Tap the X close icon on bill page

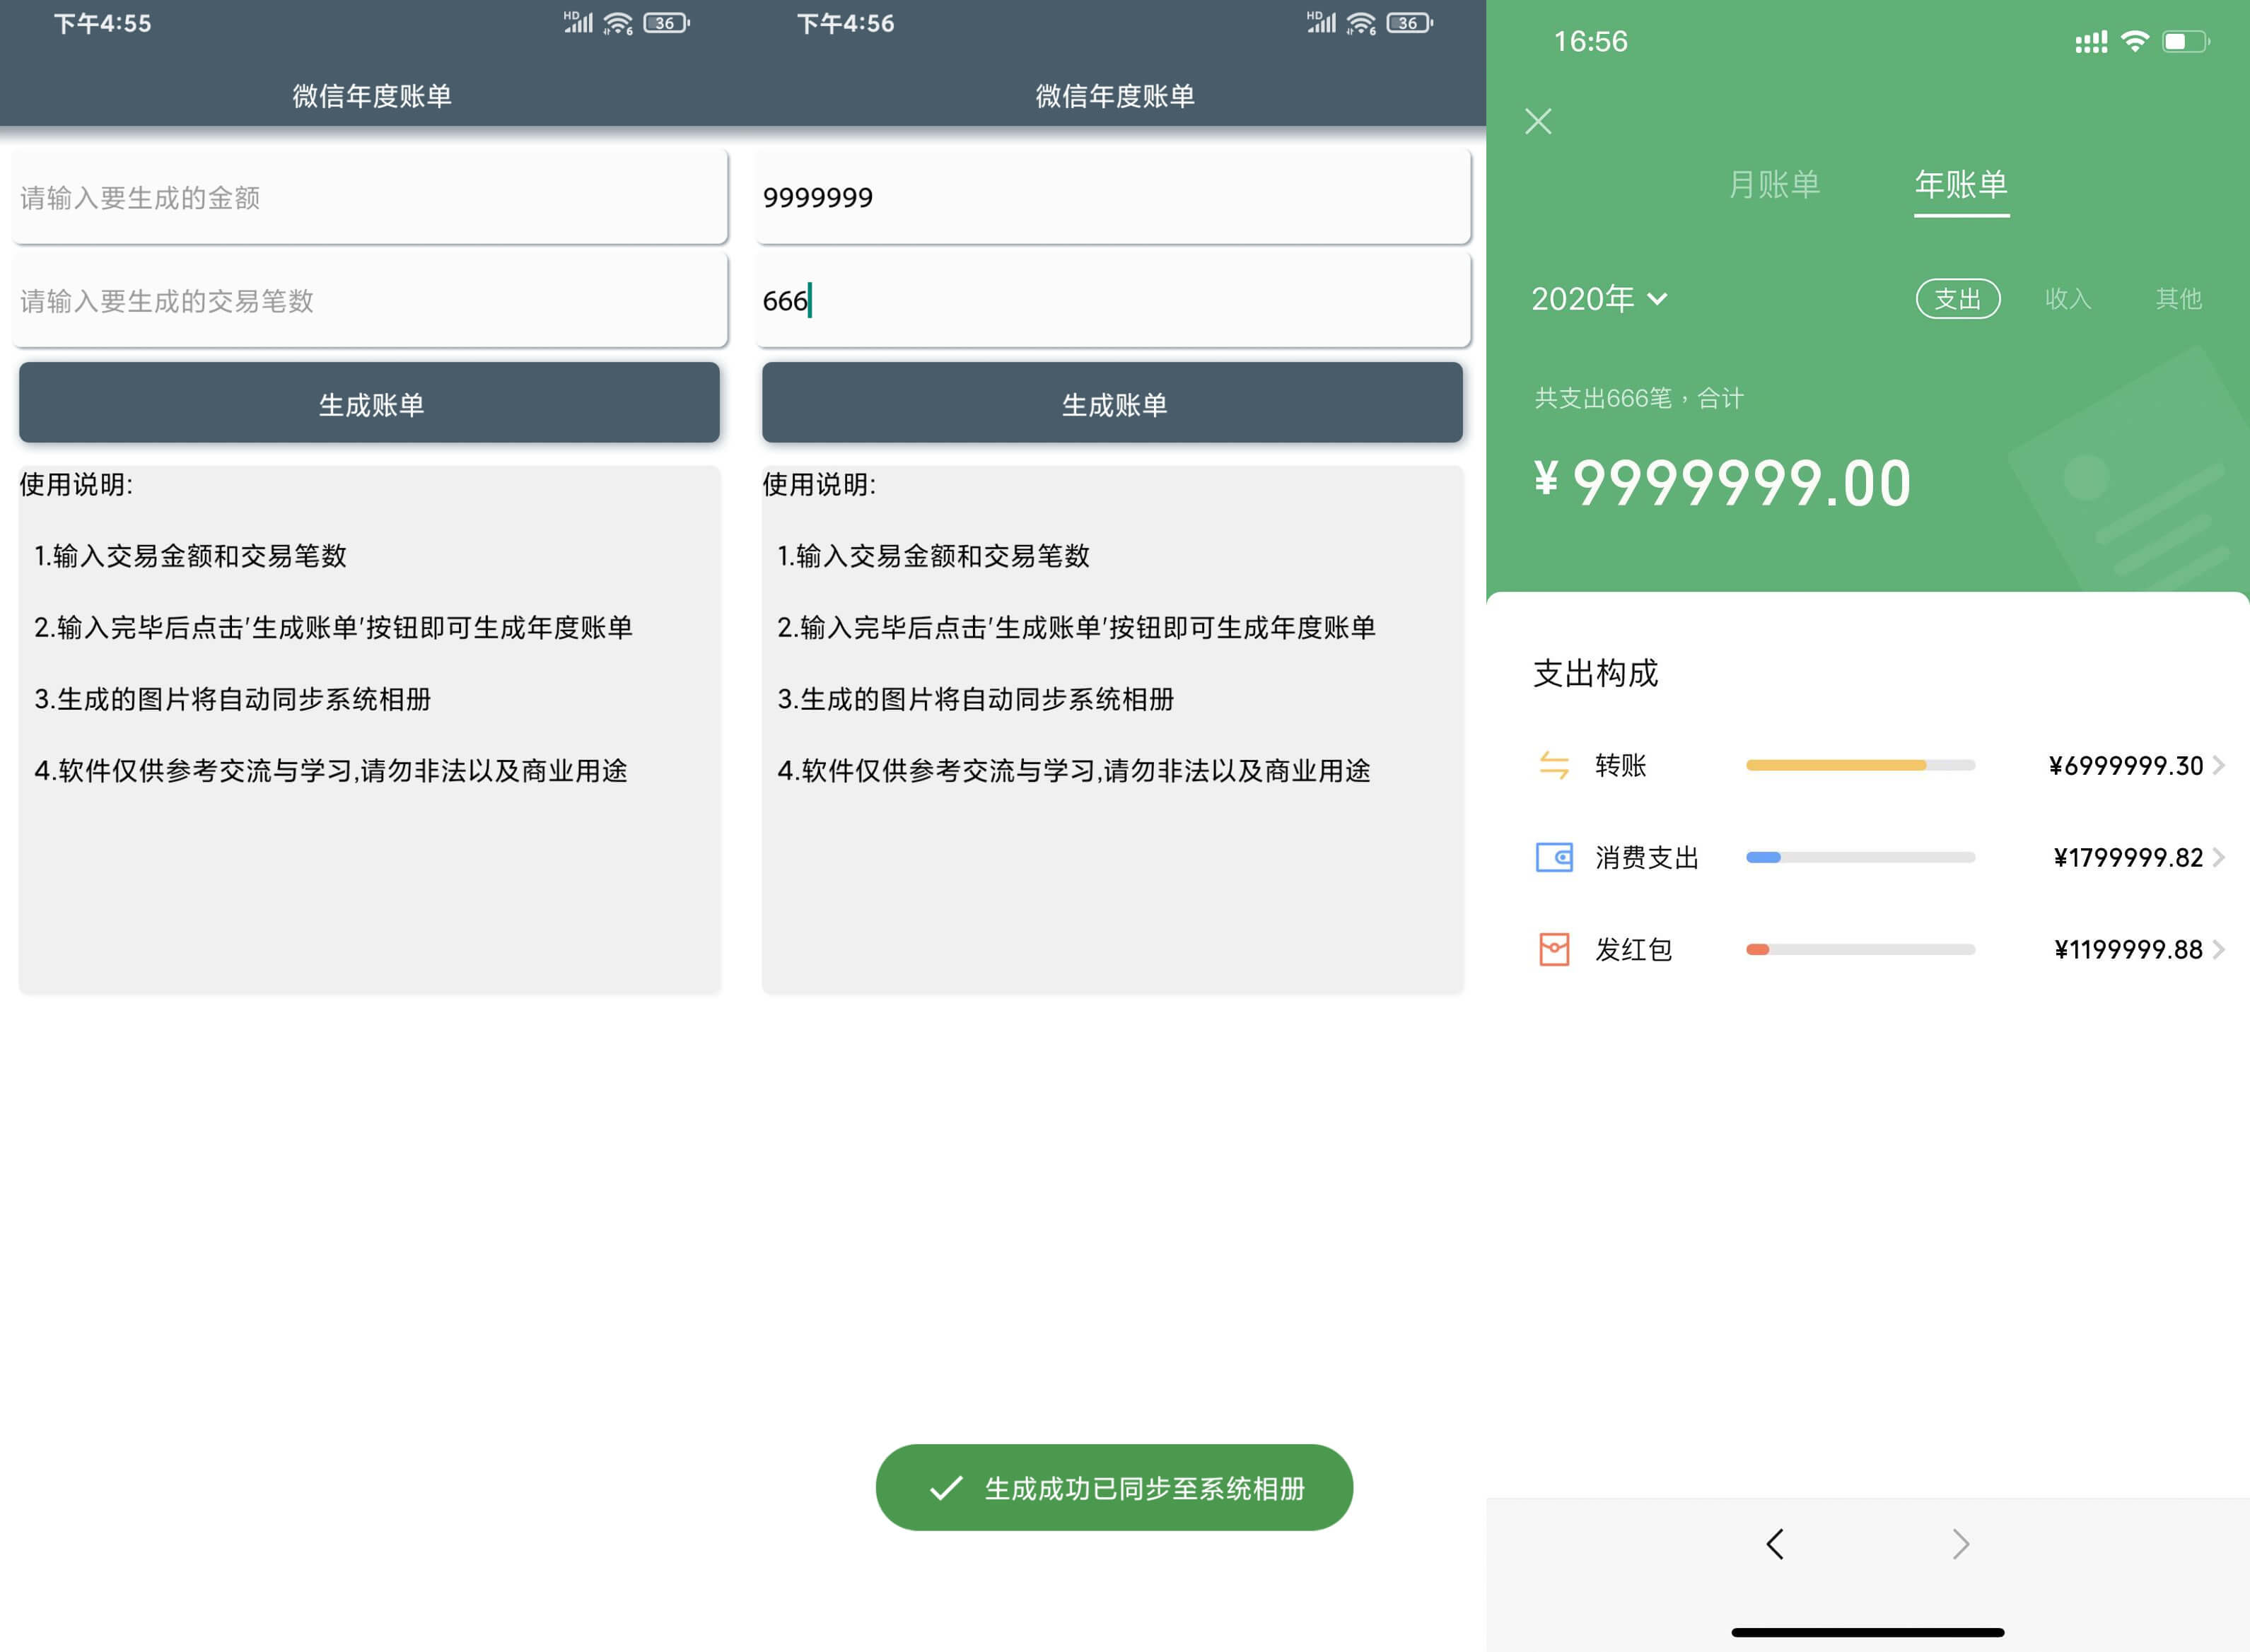coord(1538,121)
